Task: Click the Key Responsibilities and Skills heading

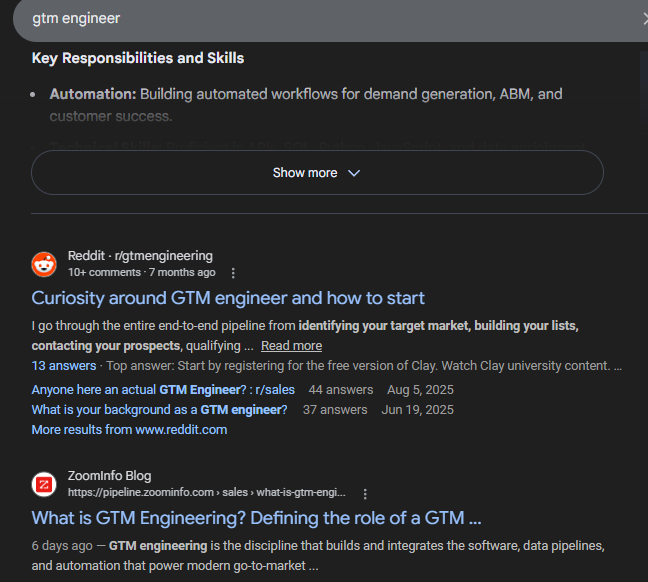Action: [x=138, y=58]
